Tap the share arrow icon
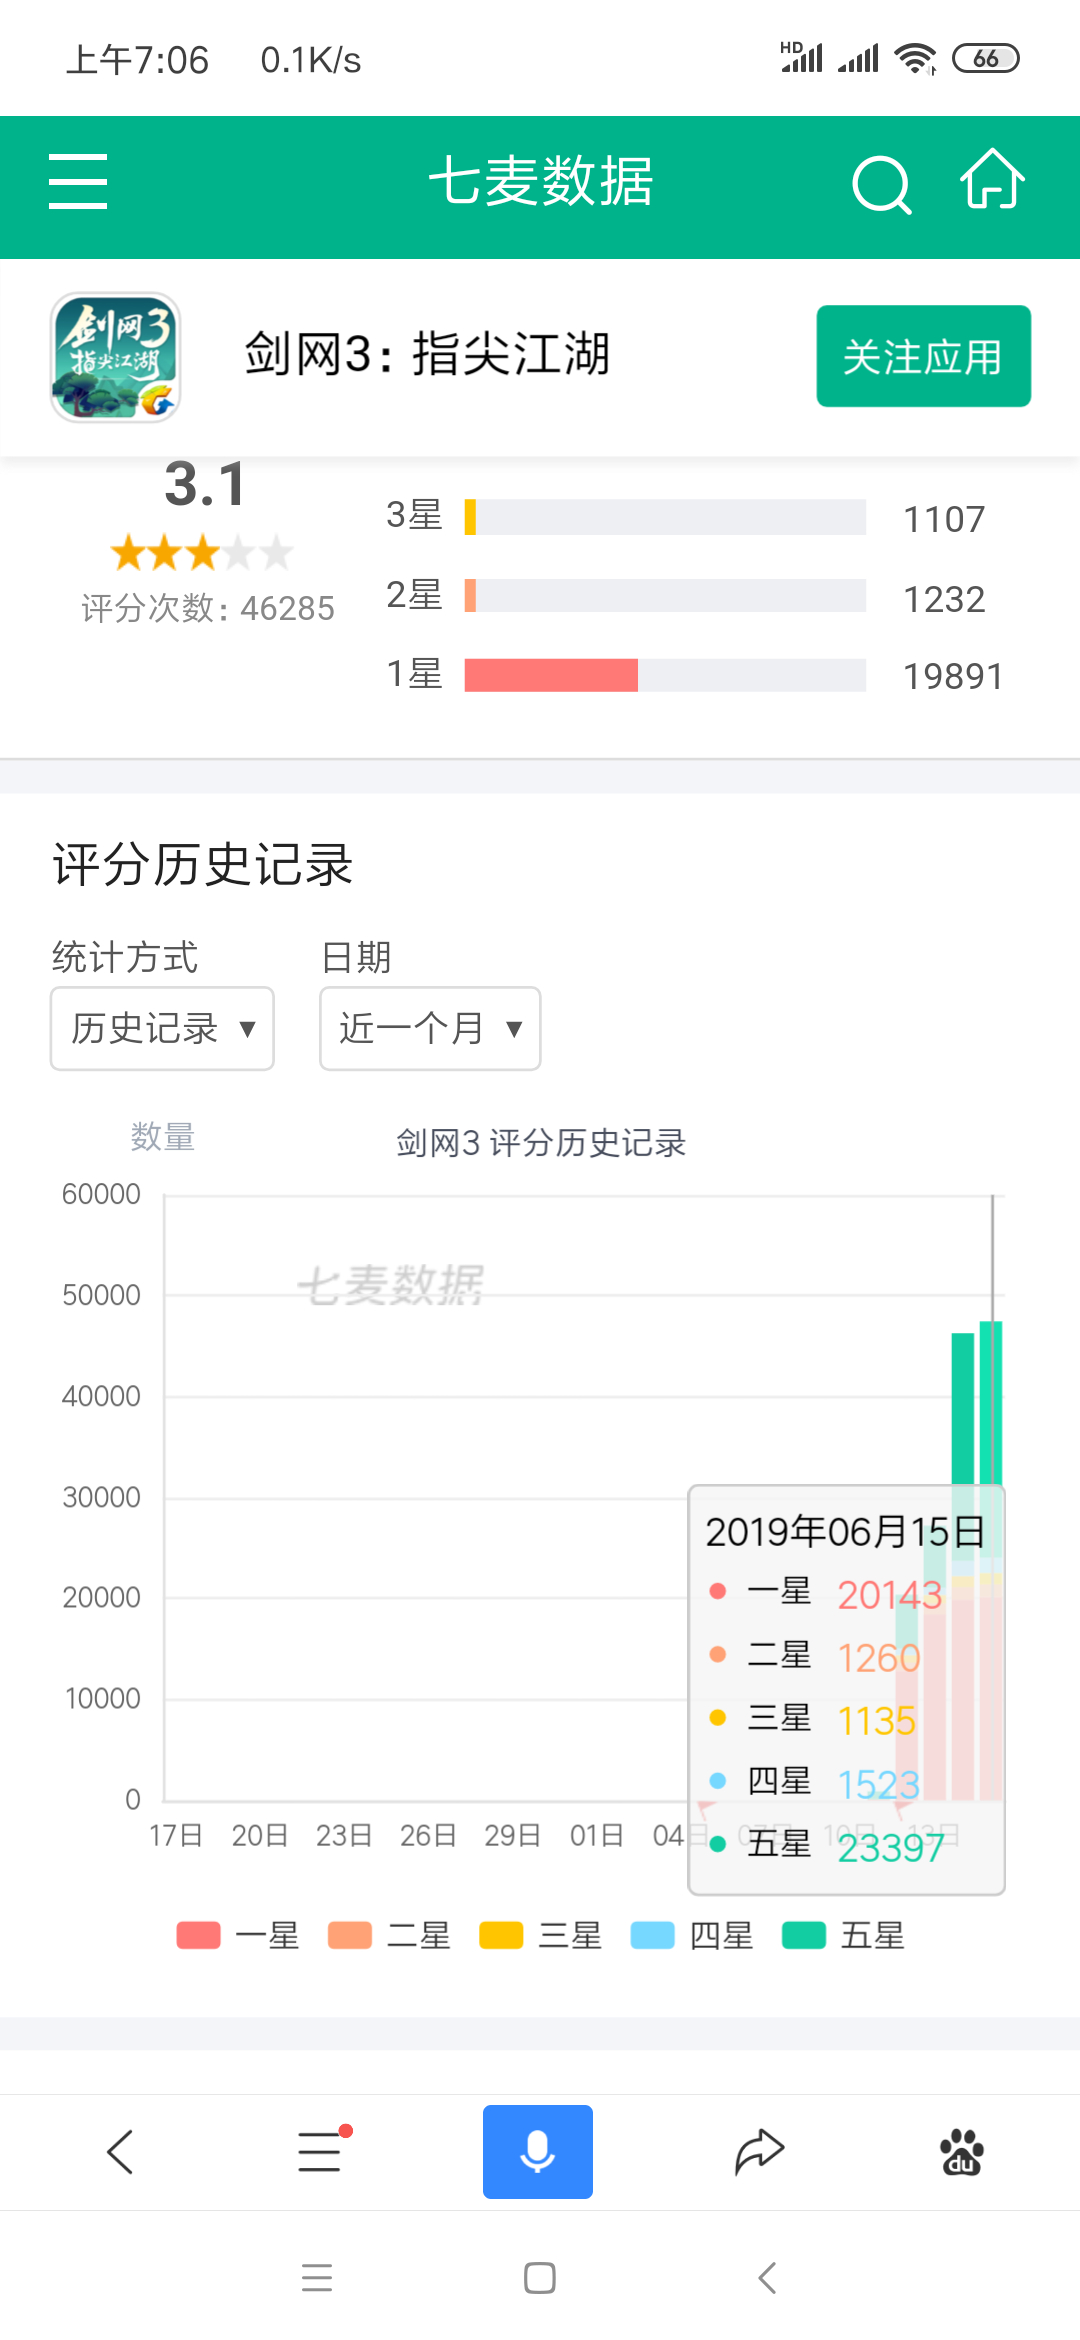Viewport: 1080px width, 2340px height. click(x=760, y=2152)
